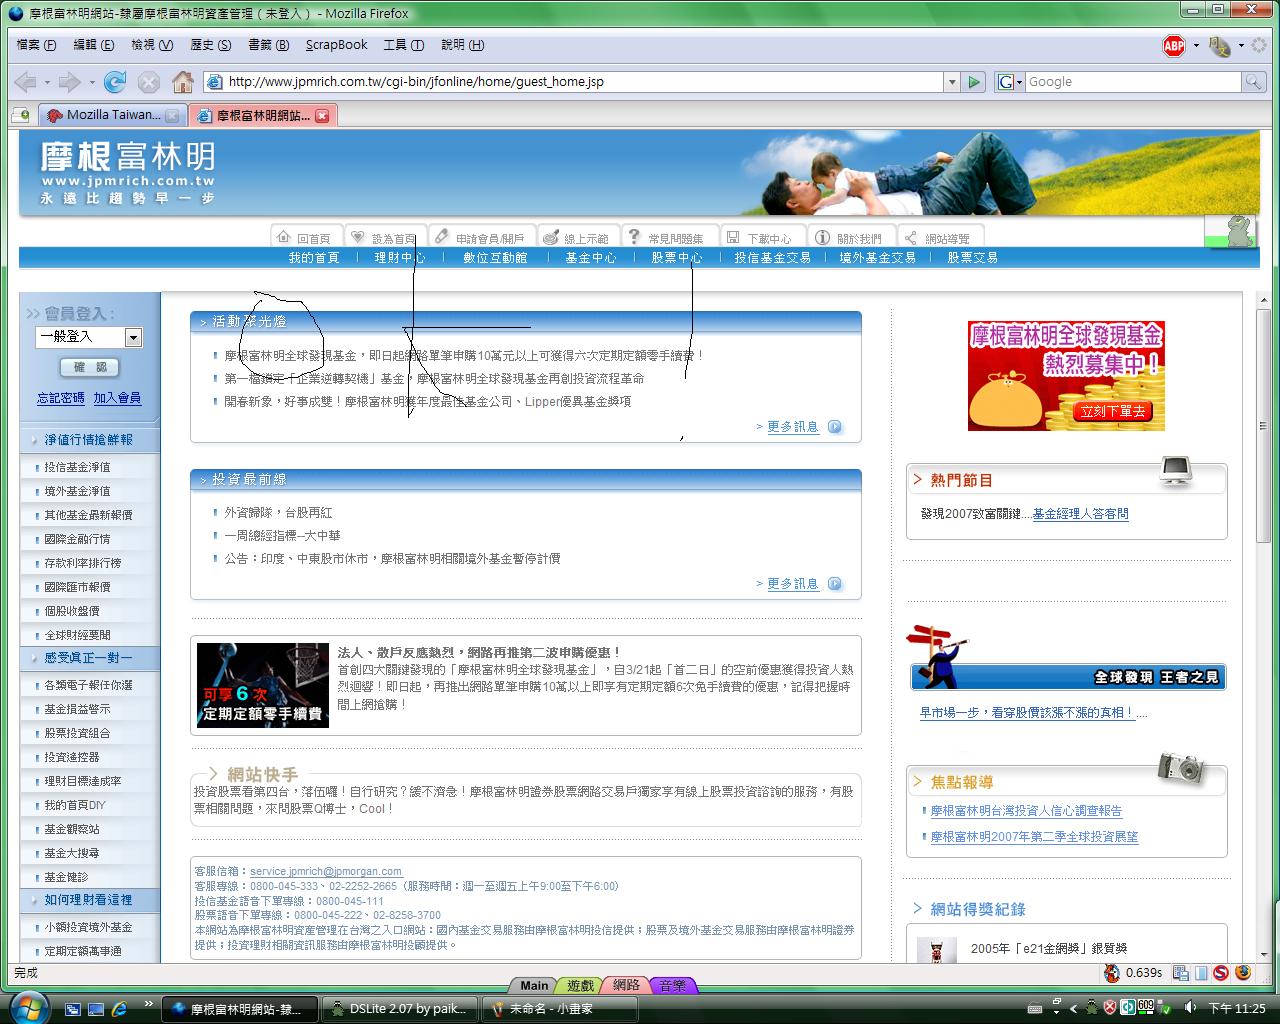Screen dimensions: 1280x1024
Task: Open 投信基金淨值 in the left sidebar
Action: point(77,467)
